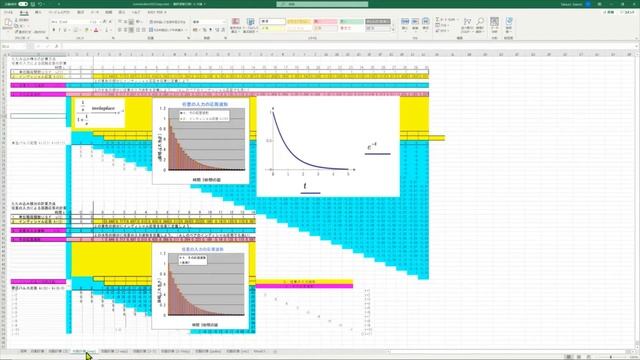Click the red font color icon
Image resolution: width=640 pixels, height=360 pixels.
96,30
